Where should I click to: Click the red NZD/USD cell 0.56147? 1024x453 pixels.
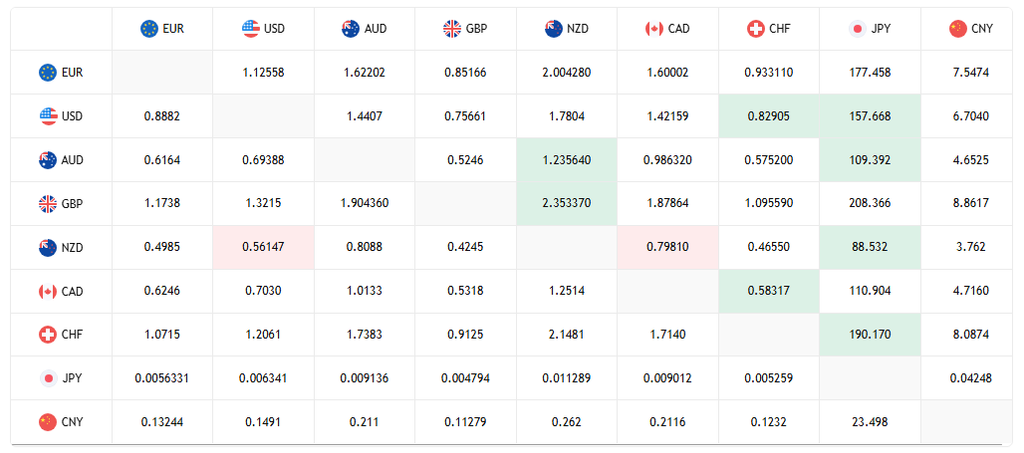point(263,247)
